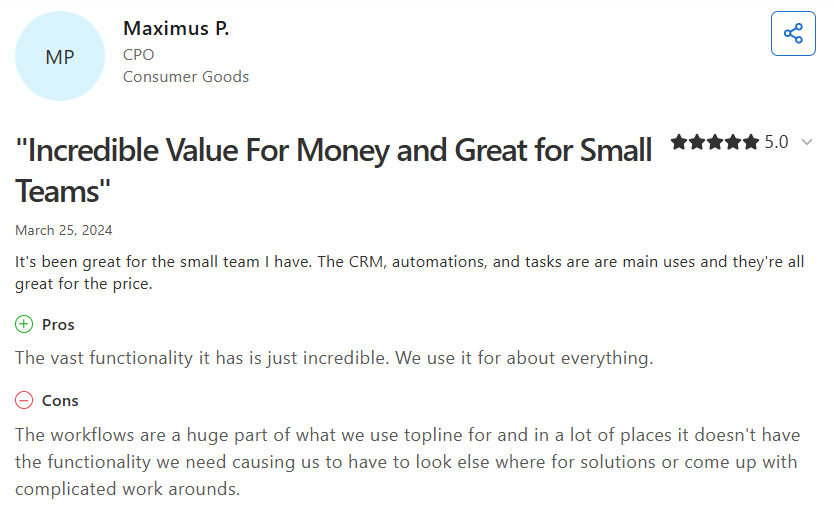Click the Consumer Goods industry label

tap(186, 77)
